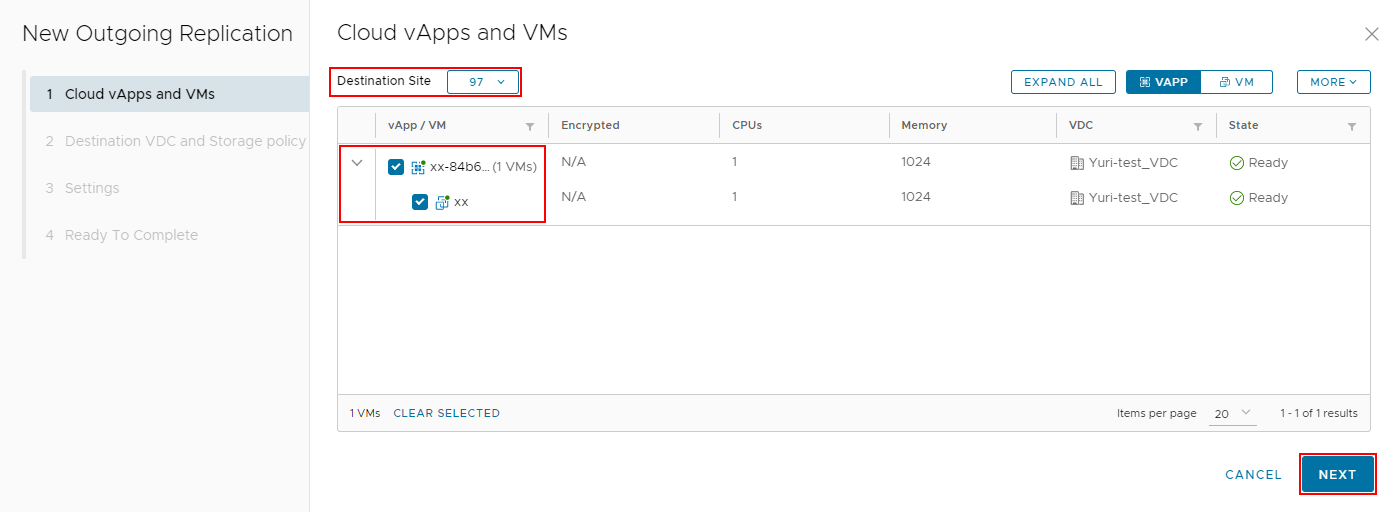Close the New Outgoing Replication dialog
Viewport: 1396px width, 512px height.
[x=1372, y=34]
